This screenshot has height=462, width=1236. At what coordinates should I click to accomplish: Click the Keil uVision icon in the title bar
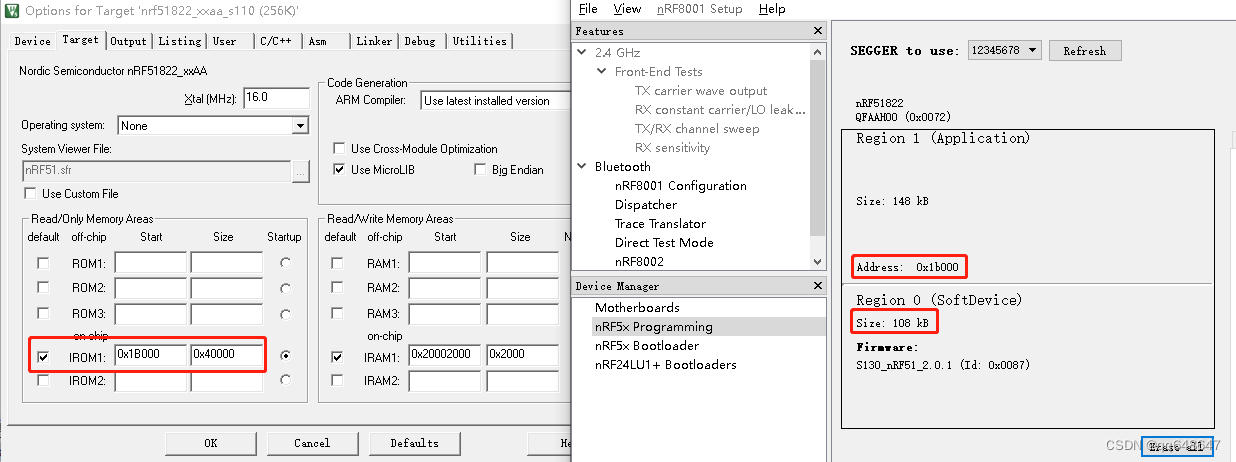coord(10,11)
